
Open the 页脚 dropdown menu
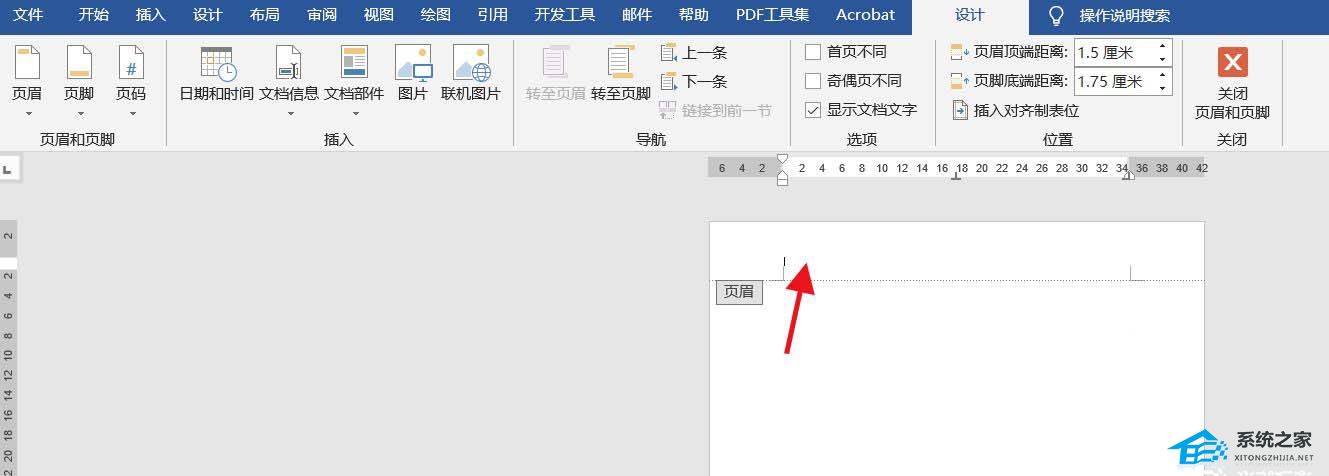[79, 113]
